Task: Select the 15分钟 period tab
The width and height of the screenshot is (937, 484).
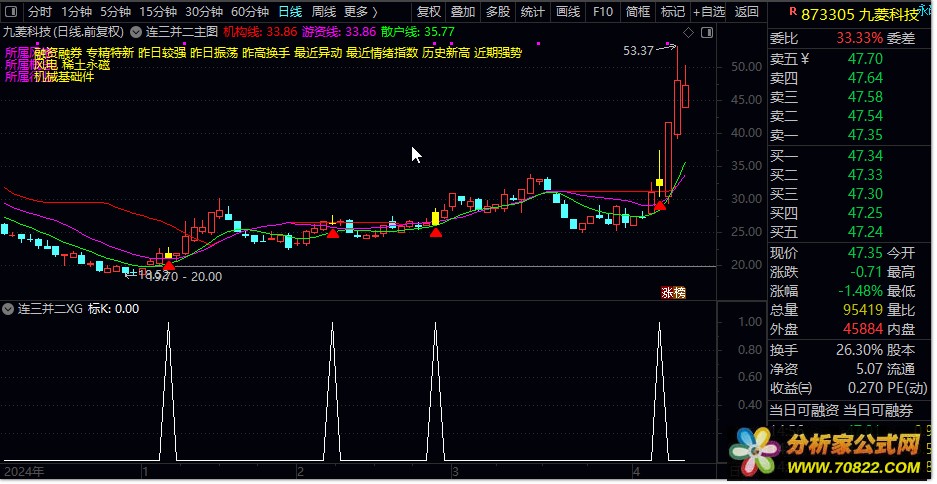Action: (158, 11)
